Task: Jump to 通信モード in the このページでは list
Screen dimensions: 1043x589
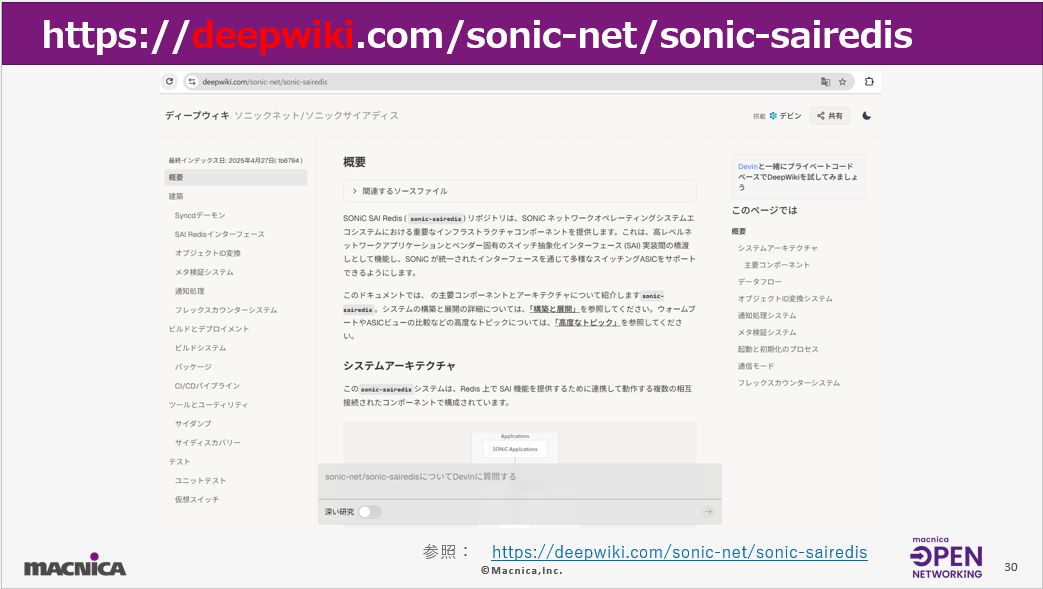Action: (756, 366)
